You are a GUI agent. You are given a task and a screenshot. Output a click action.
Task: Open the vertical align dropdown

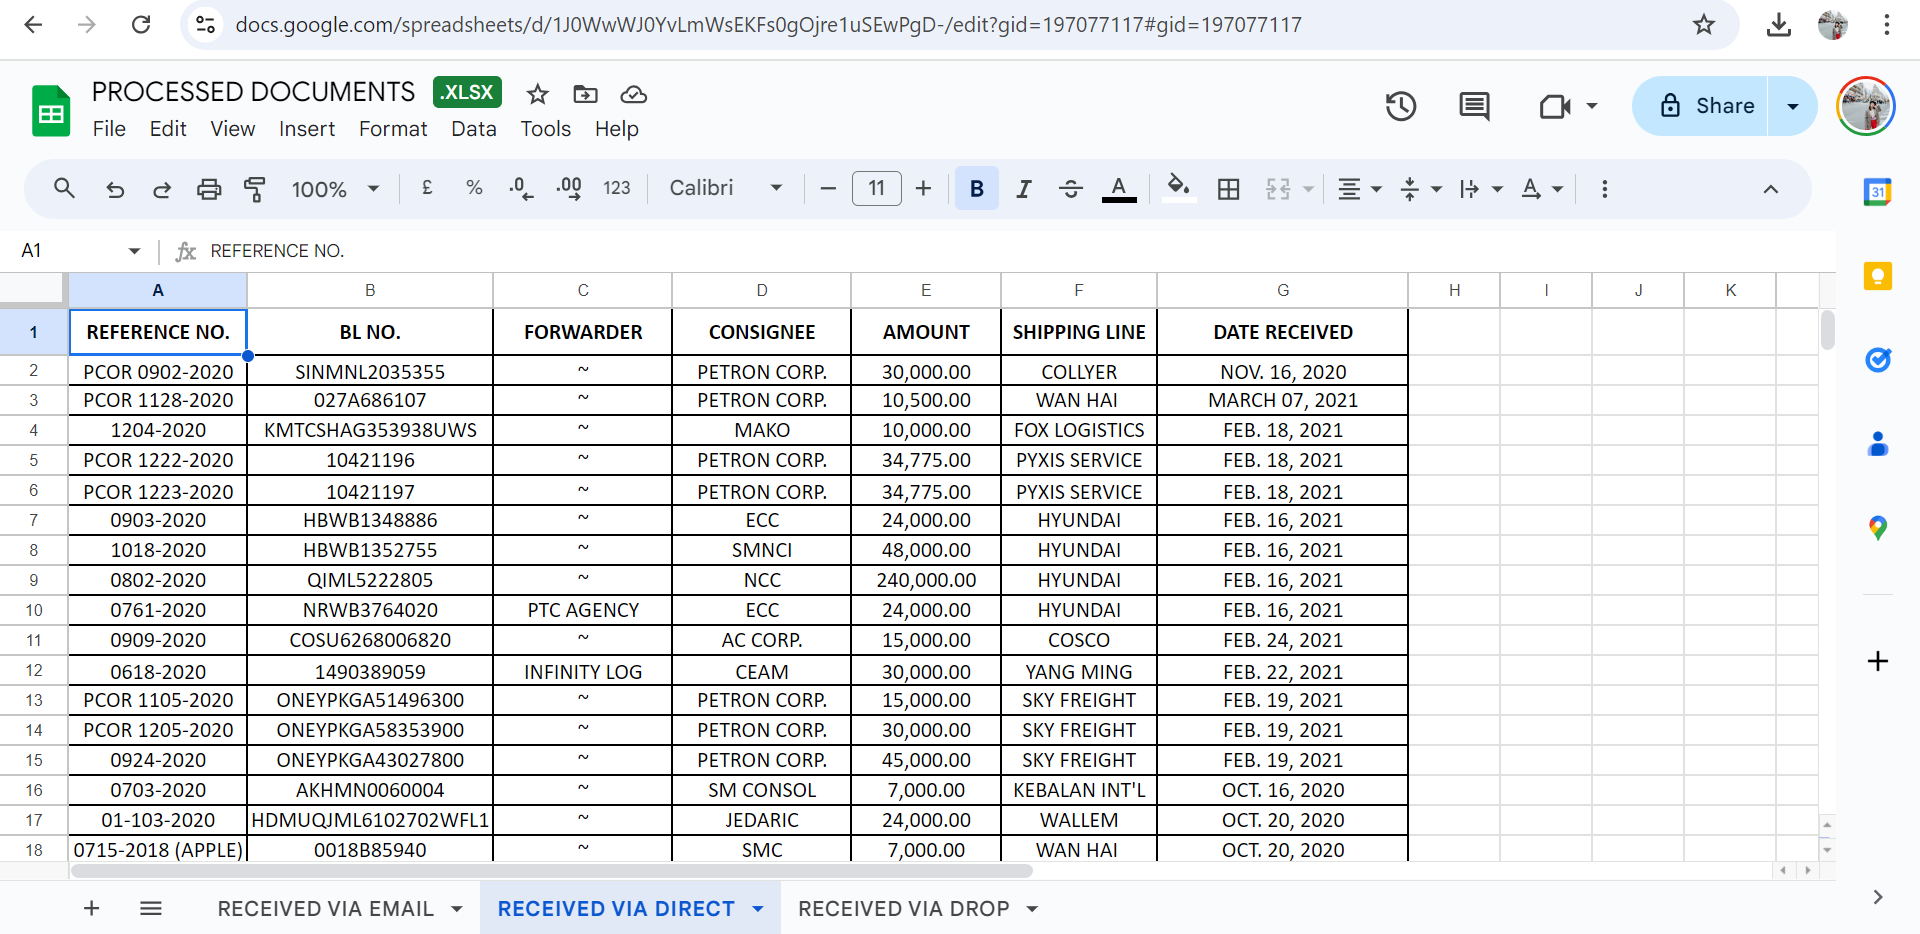tap(1421, 189)
